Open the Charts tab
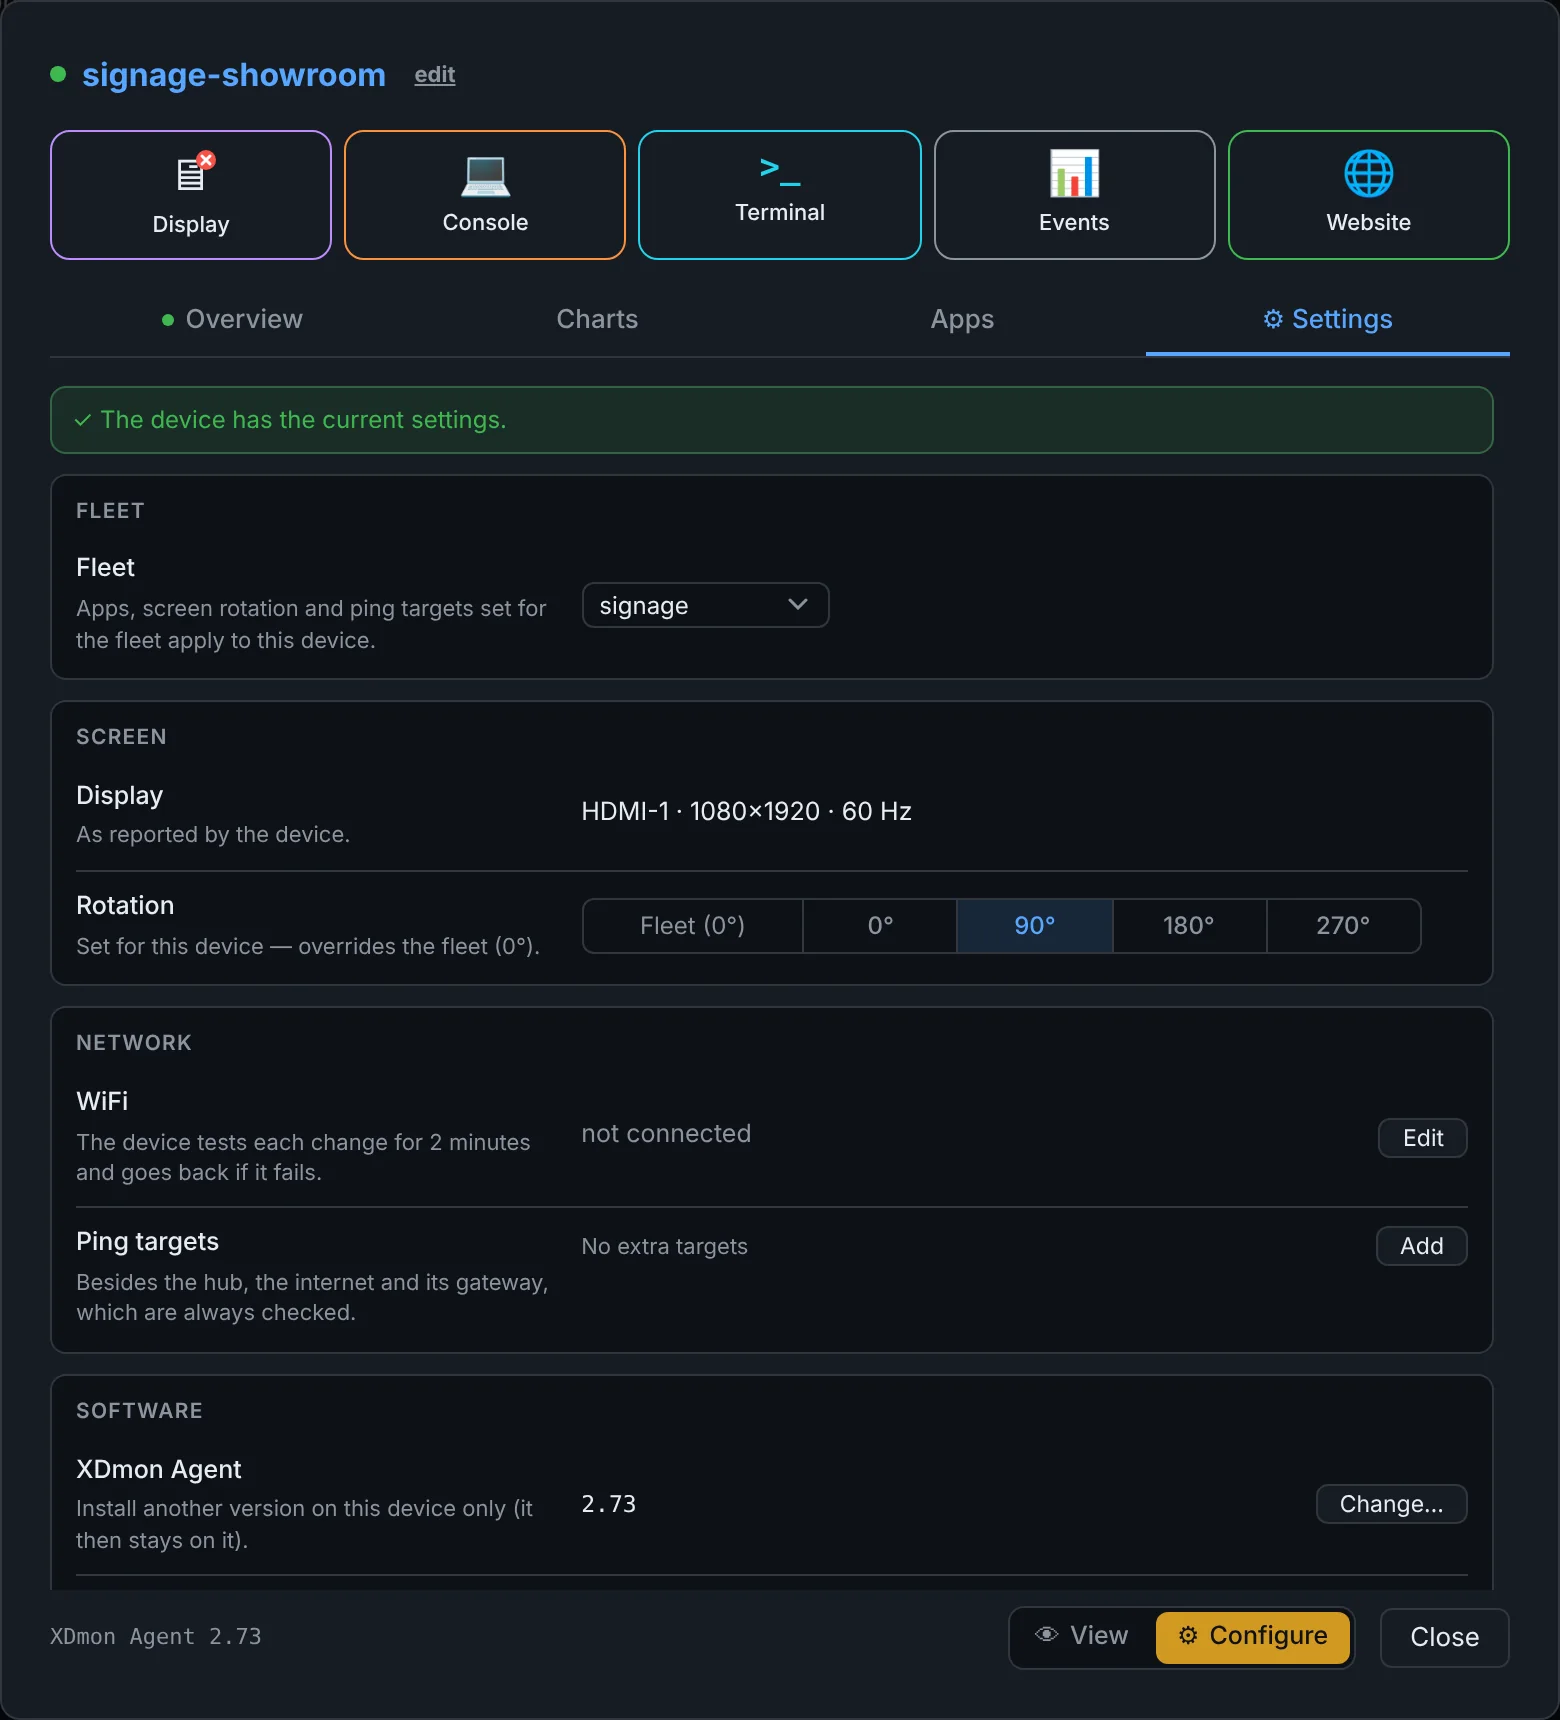Screen dimensions: 1560x1720 click(x=597, y=319)
